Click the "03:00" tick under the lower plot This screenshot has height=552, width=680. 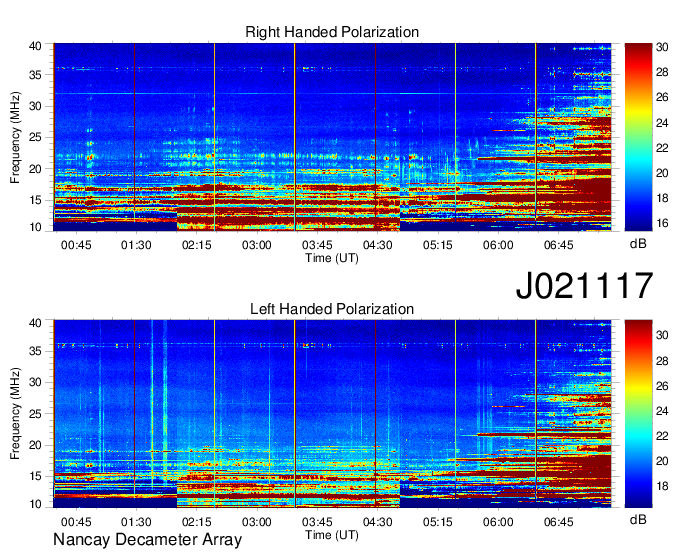click(x=257, y=522)
